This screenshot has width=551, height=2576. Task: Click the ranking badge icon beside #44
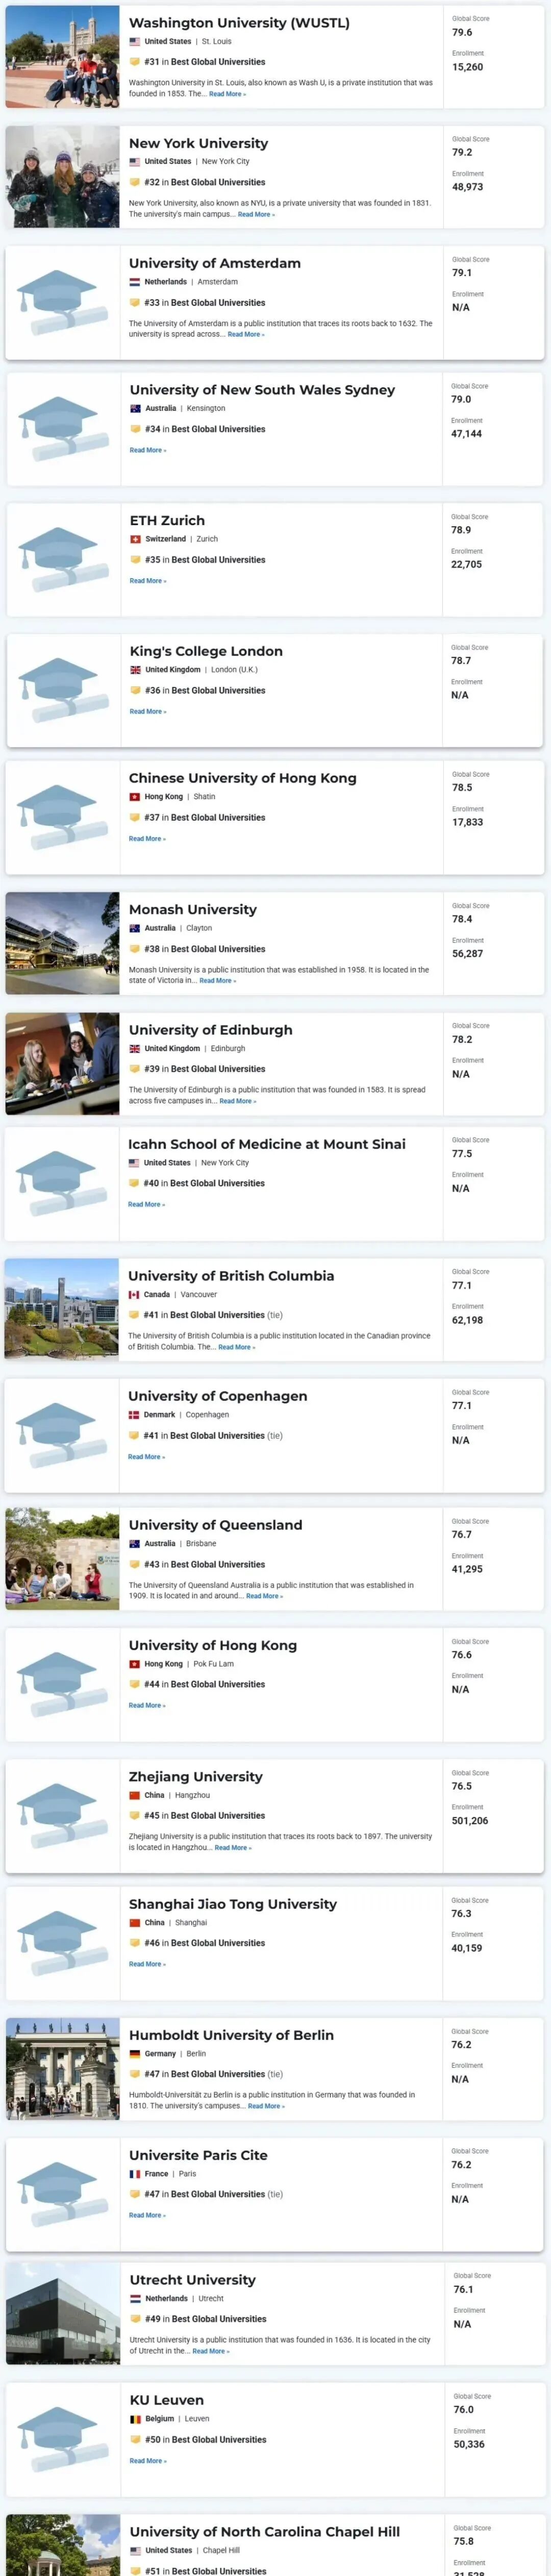(x=134, y=1685)
